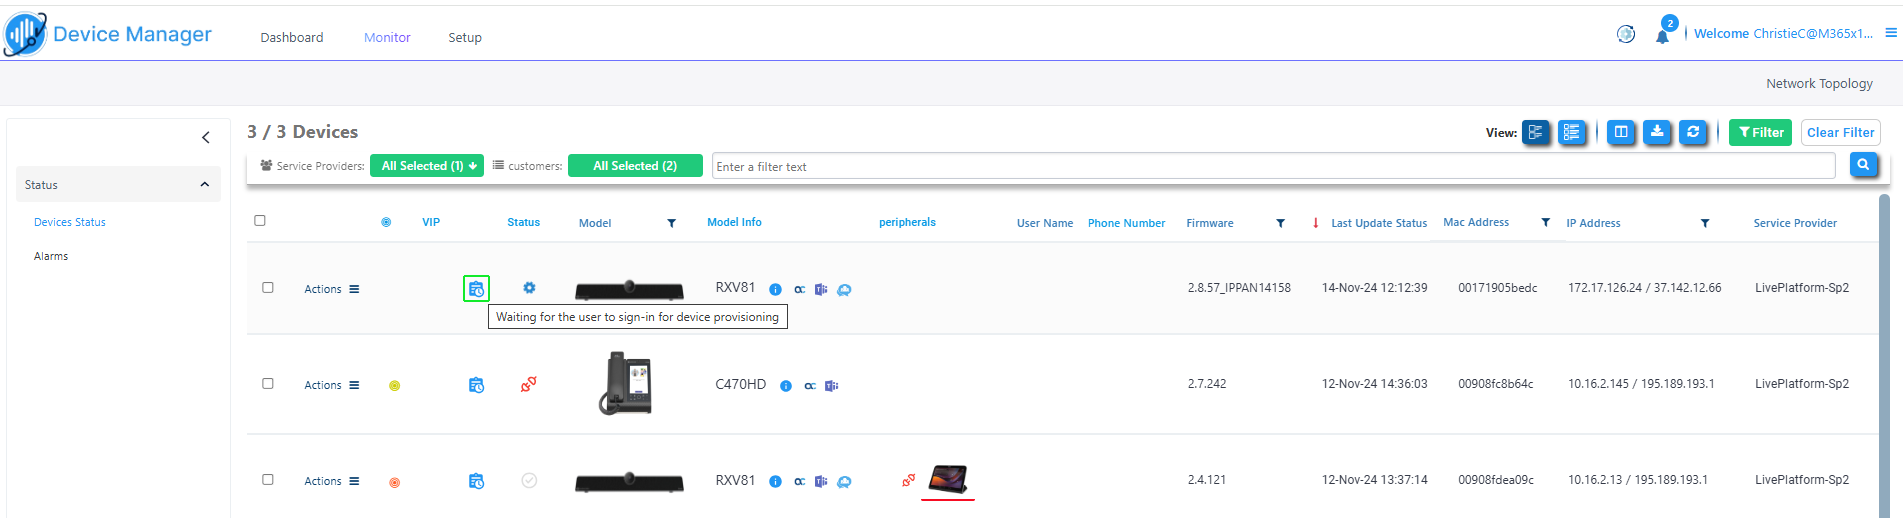Click the circular sync status icon in header
The image size is (1903, 518).
tap(1626, 34)
